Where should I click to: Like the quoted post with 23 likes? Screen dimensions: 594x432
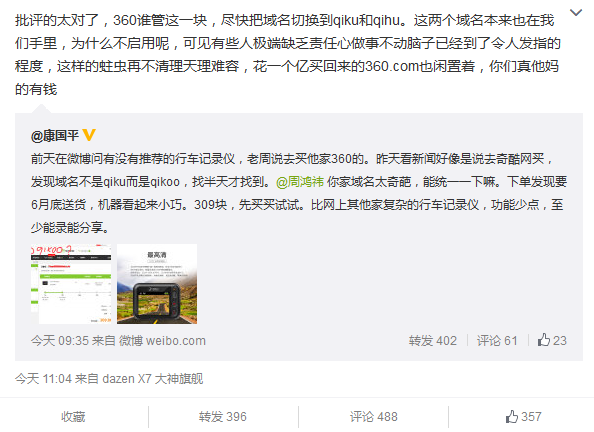(552, 340)
